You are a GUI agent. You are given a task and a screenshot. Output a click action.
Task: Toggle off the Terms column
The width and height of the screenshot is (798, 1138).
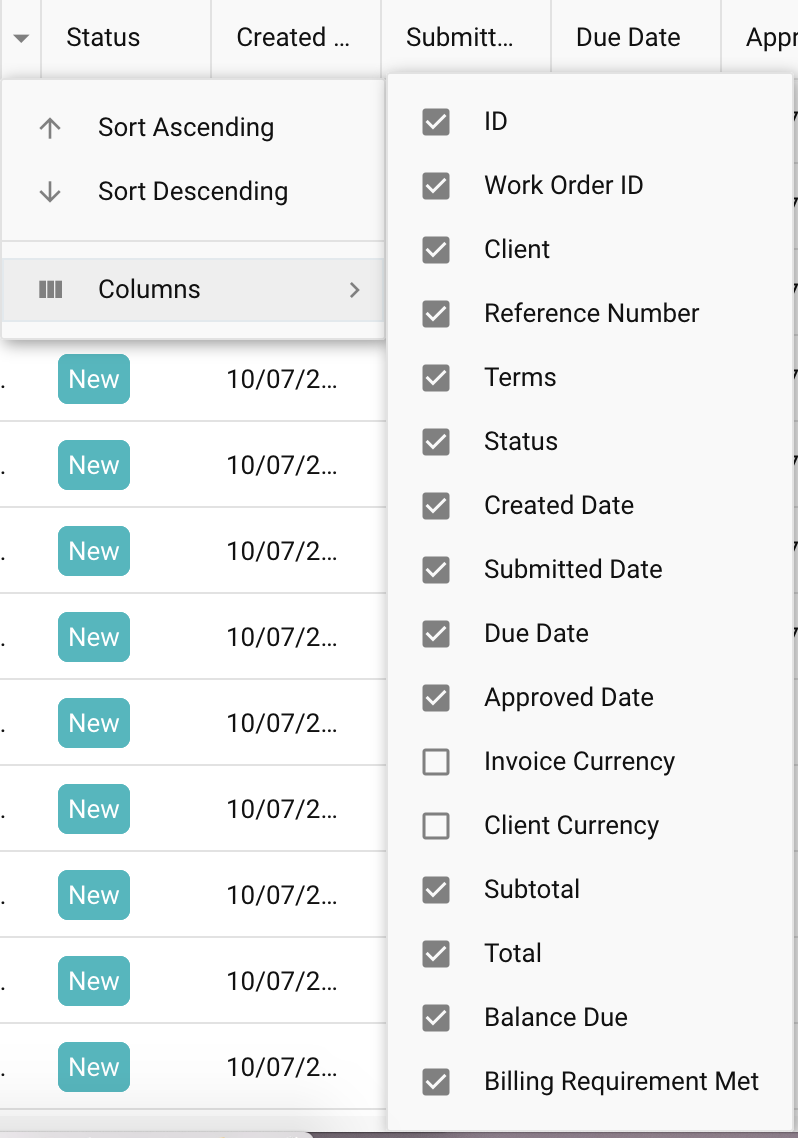click(x=435, y=377)
